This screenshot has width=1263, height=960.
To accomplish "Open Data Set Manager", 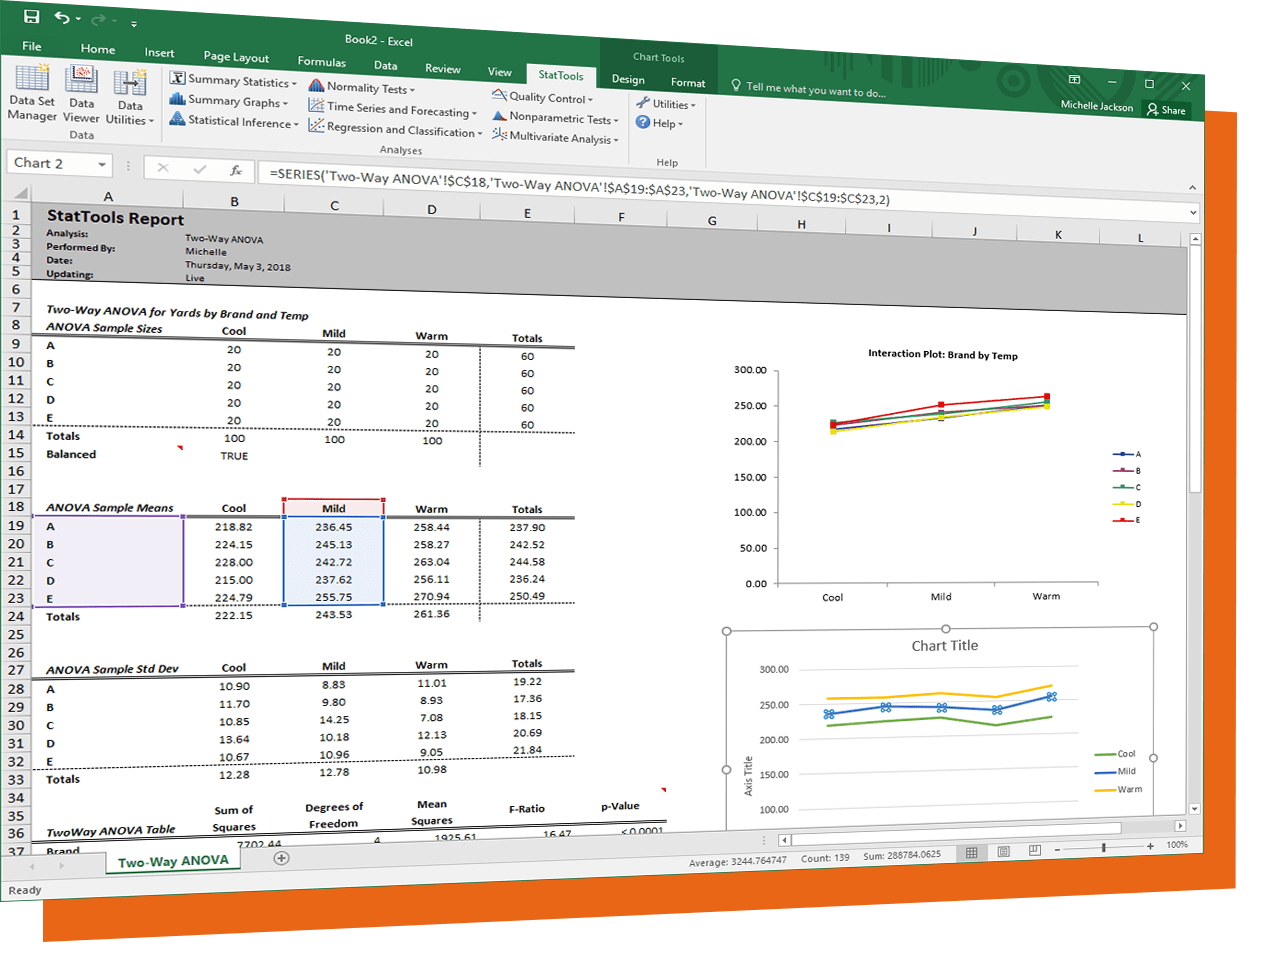I will 32,92.
